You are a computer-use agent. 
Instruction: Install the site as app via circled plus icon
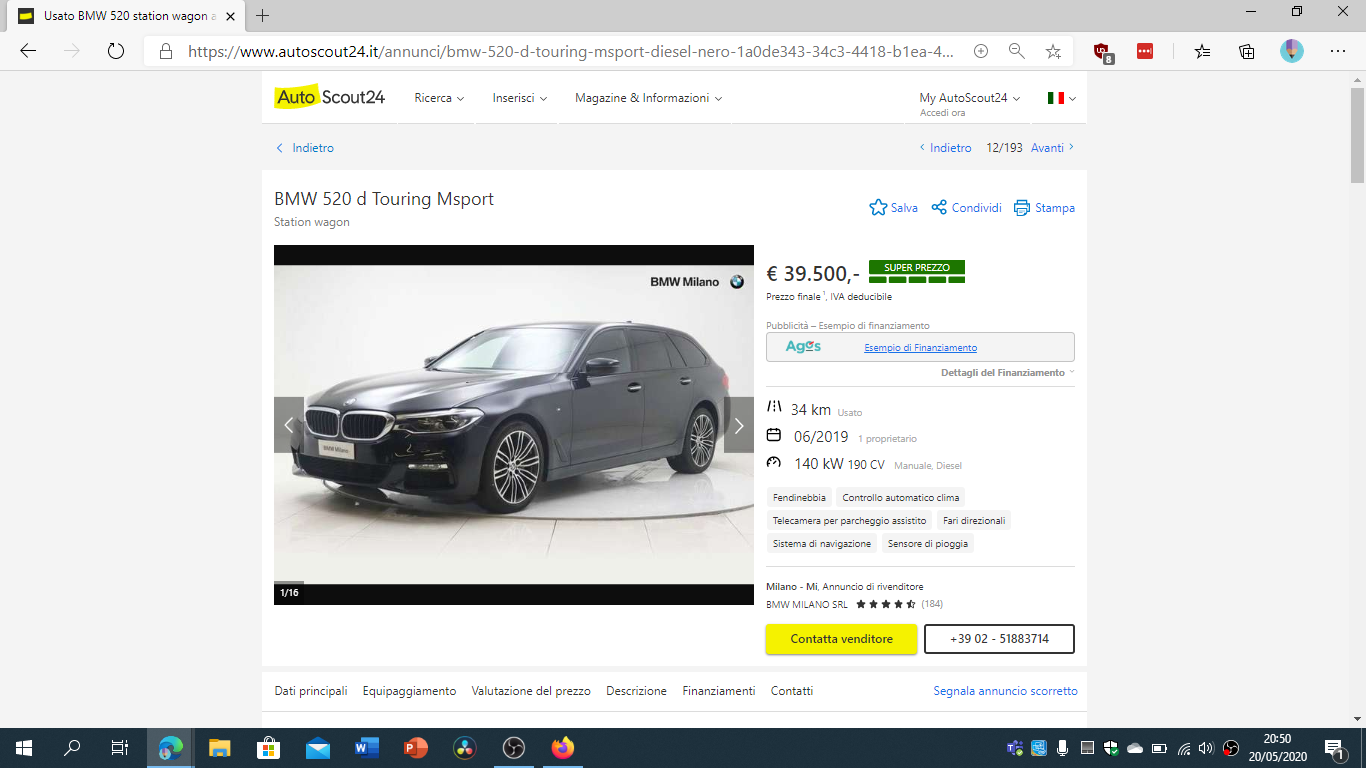(x=981, y=51)
